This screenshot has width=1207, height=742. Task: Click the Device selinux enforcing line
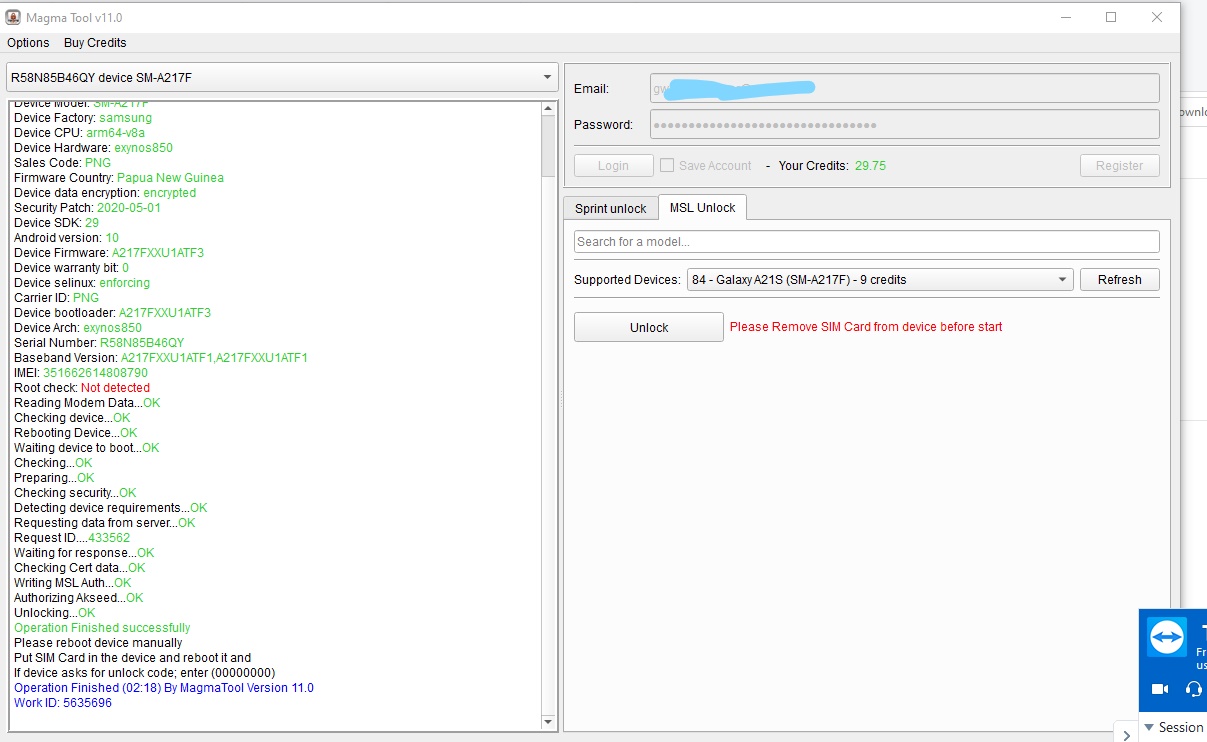point(82,283)
